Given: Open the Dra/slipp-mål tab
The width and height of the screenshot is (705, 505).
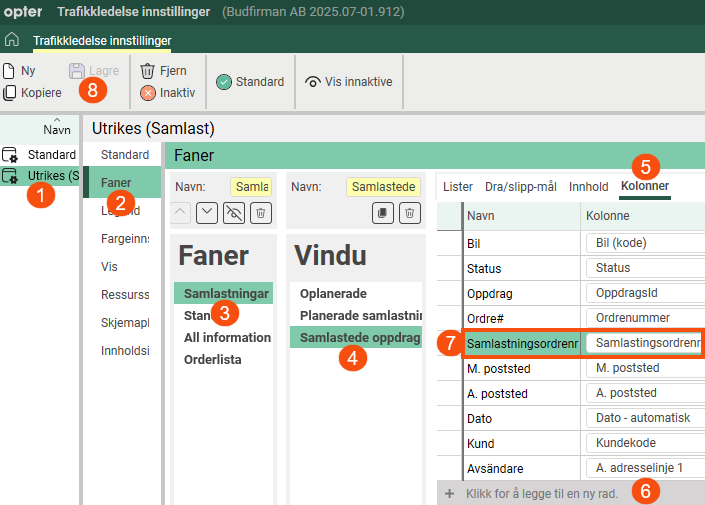Looking at the screenshot, I should [520, 186].
